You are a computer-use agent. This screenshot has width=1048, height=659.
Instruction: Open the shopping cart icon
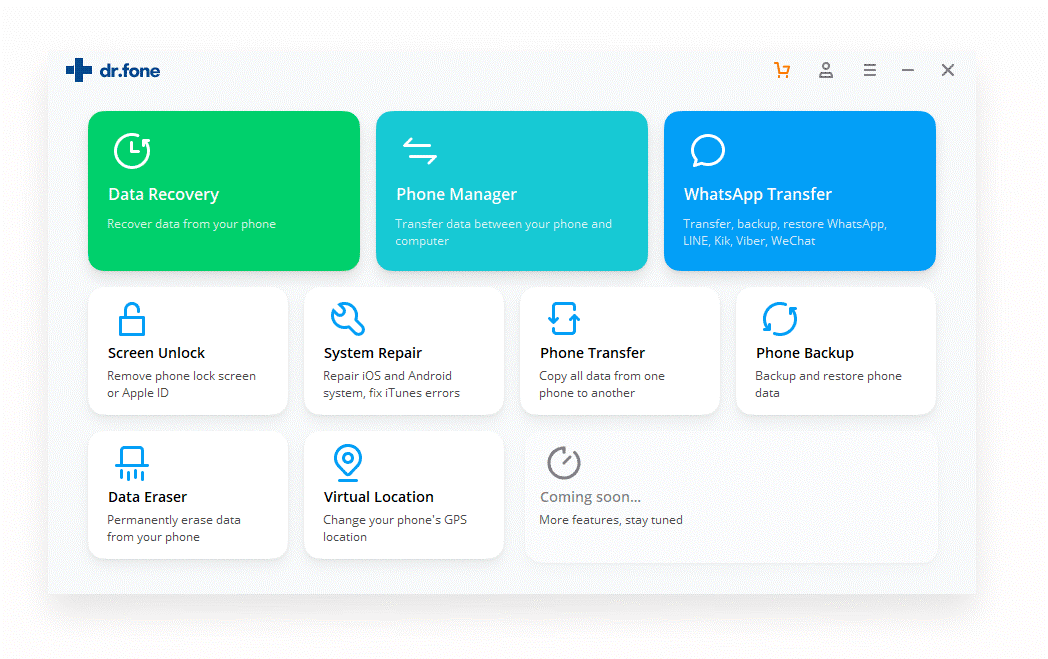[782, 70]
